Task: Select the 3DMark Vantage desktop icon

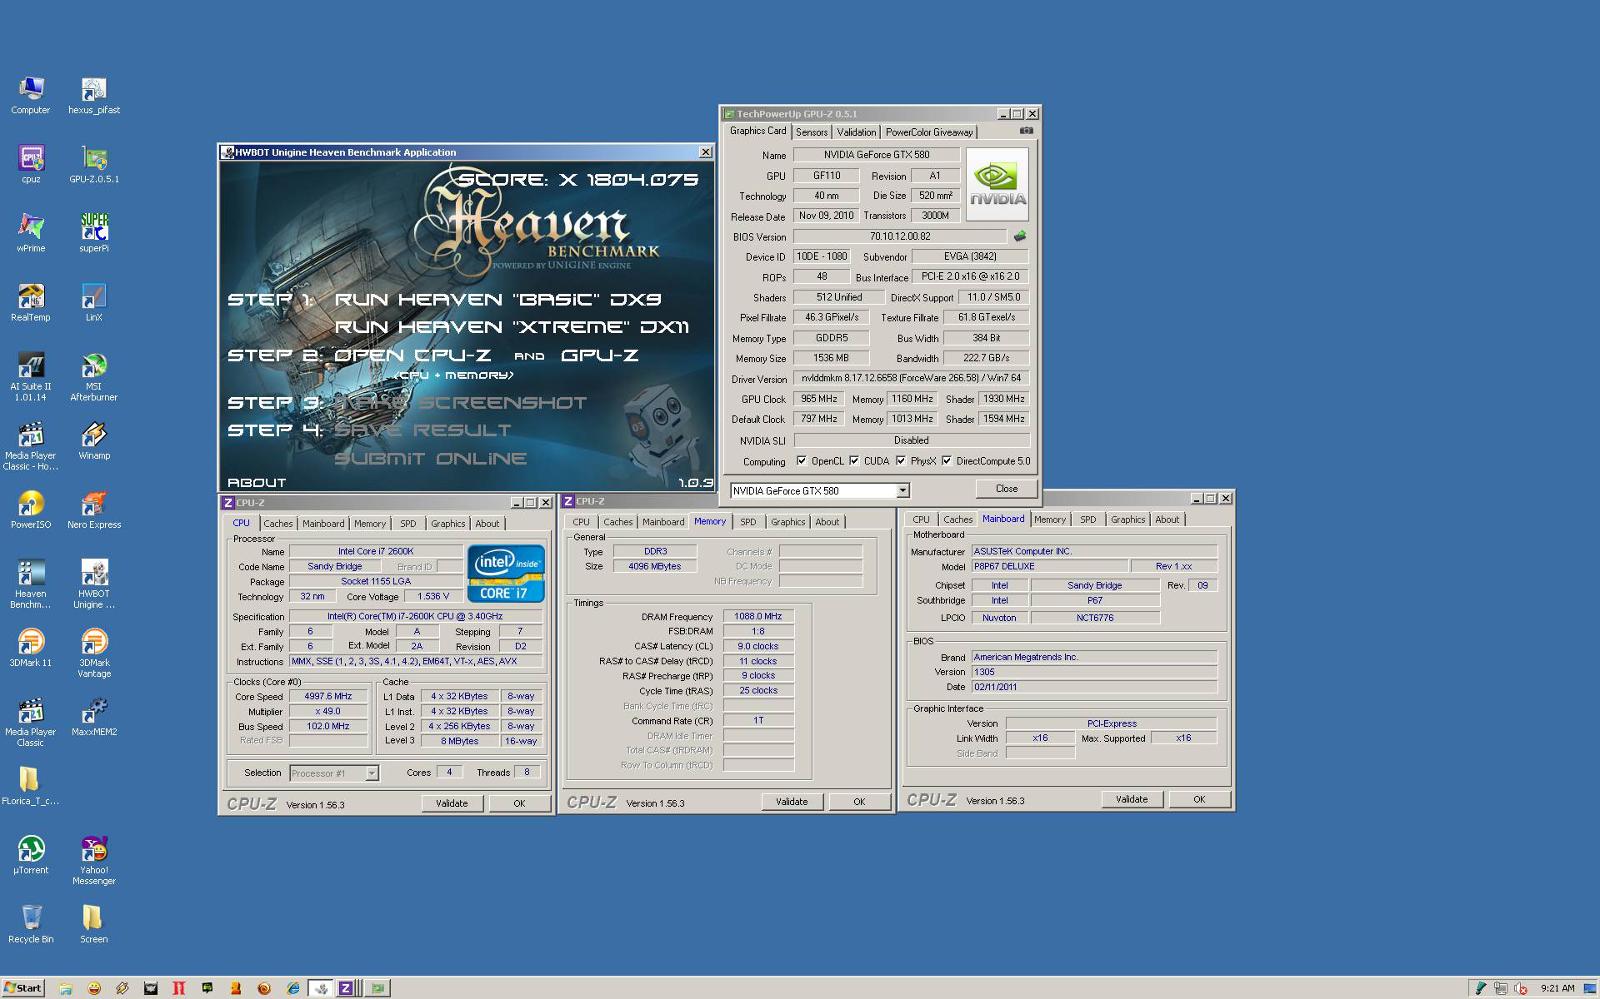Action: point(94,653)
